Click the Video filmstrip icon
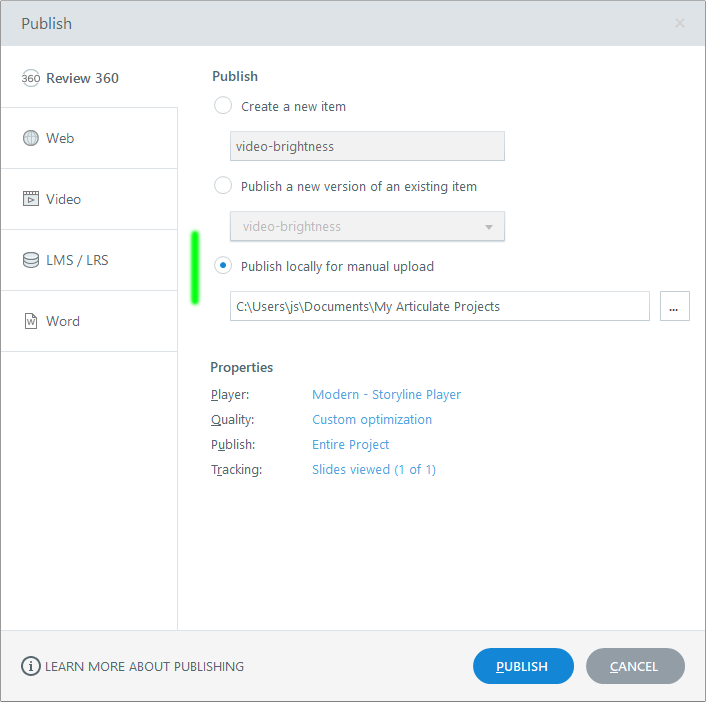 coord(31,199)
